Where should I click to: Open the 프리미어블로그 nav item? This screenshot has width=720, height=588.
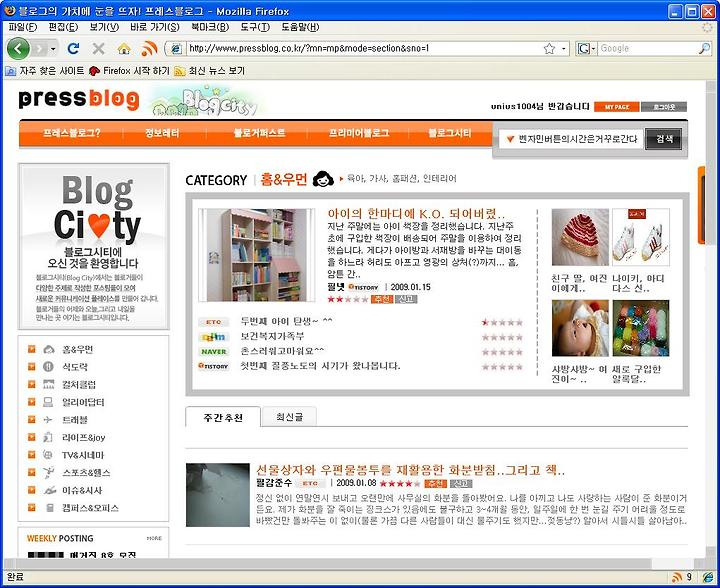click(359, 133)
